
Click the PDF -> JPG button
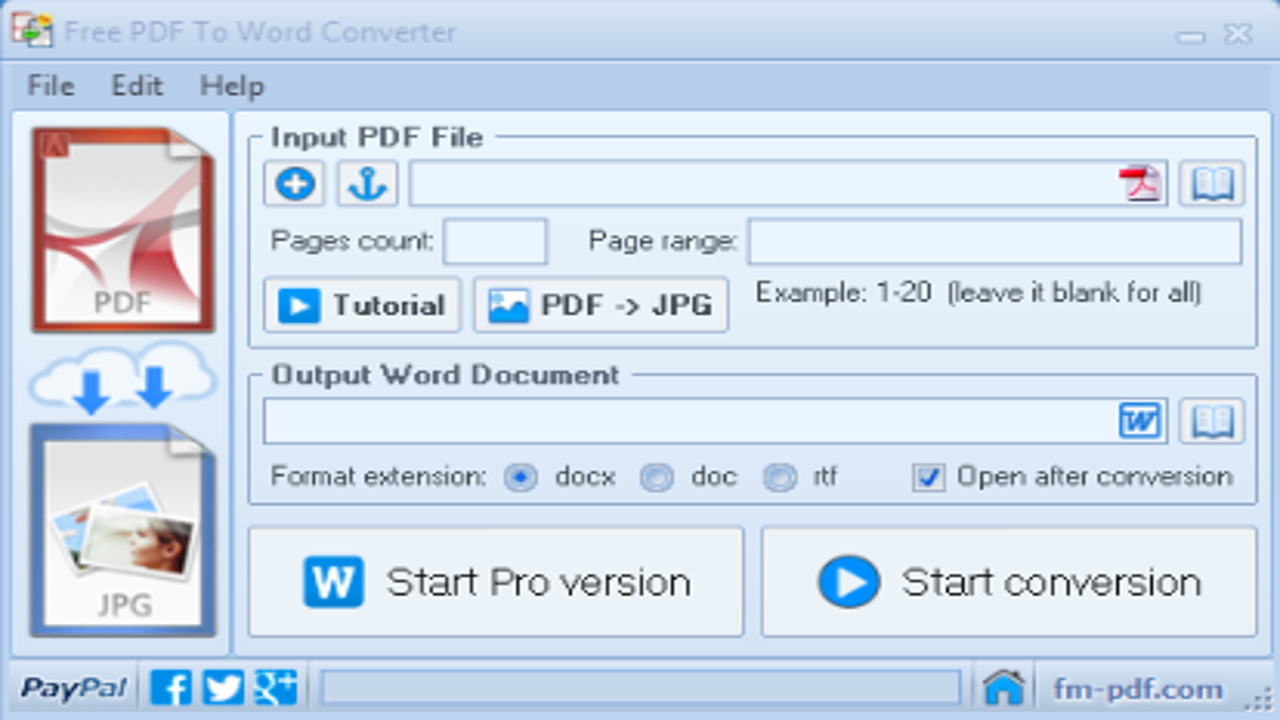click(x=600, y=305)
